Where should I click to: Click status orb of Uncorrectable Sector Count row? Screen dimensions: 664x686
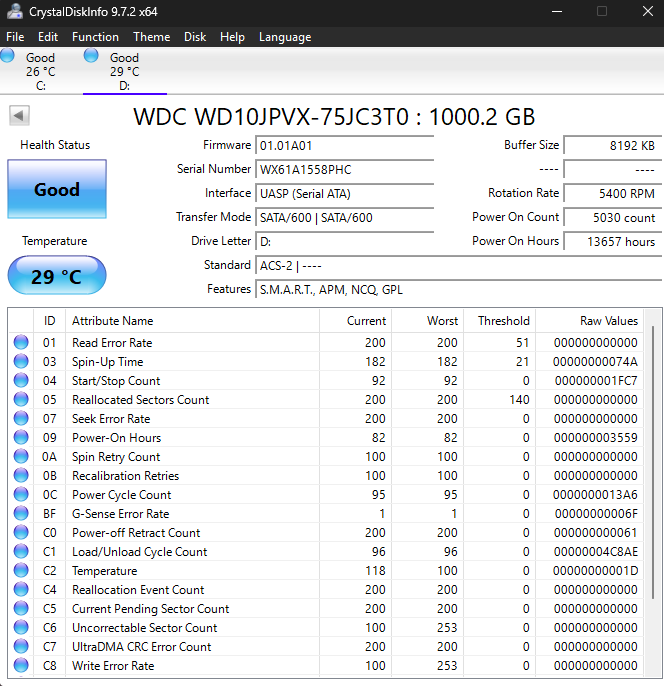[x=21, y=627]
